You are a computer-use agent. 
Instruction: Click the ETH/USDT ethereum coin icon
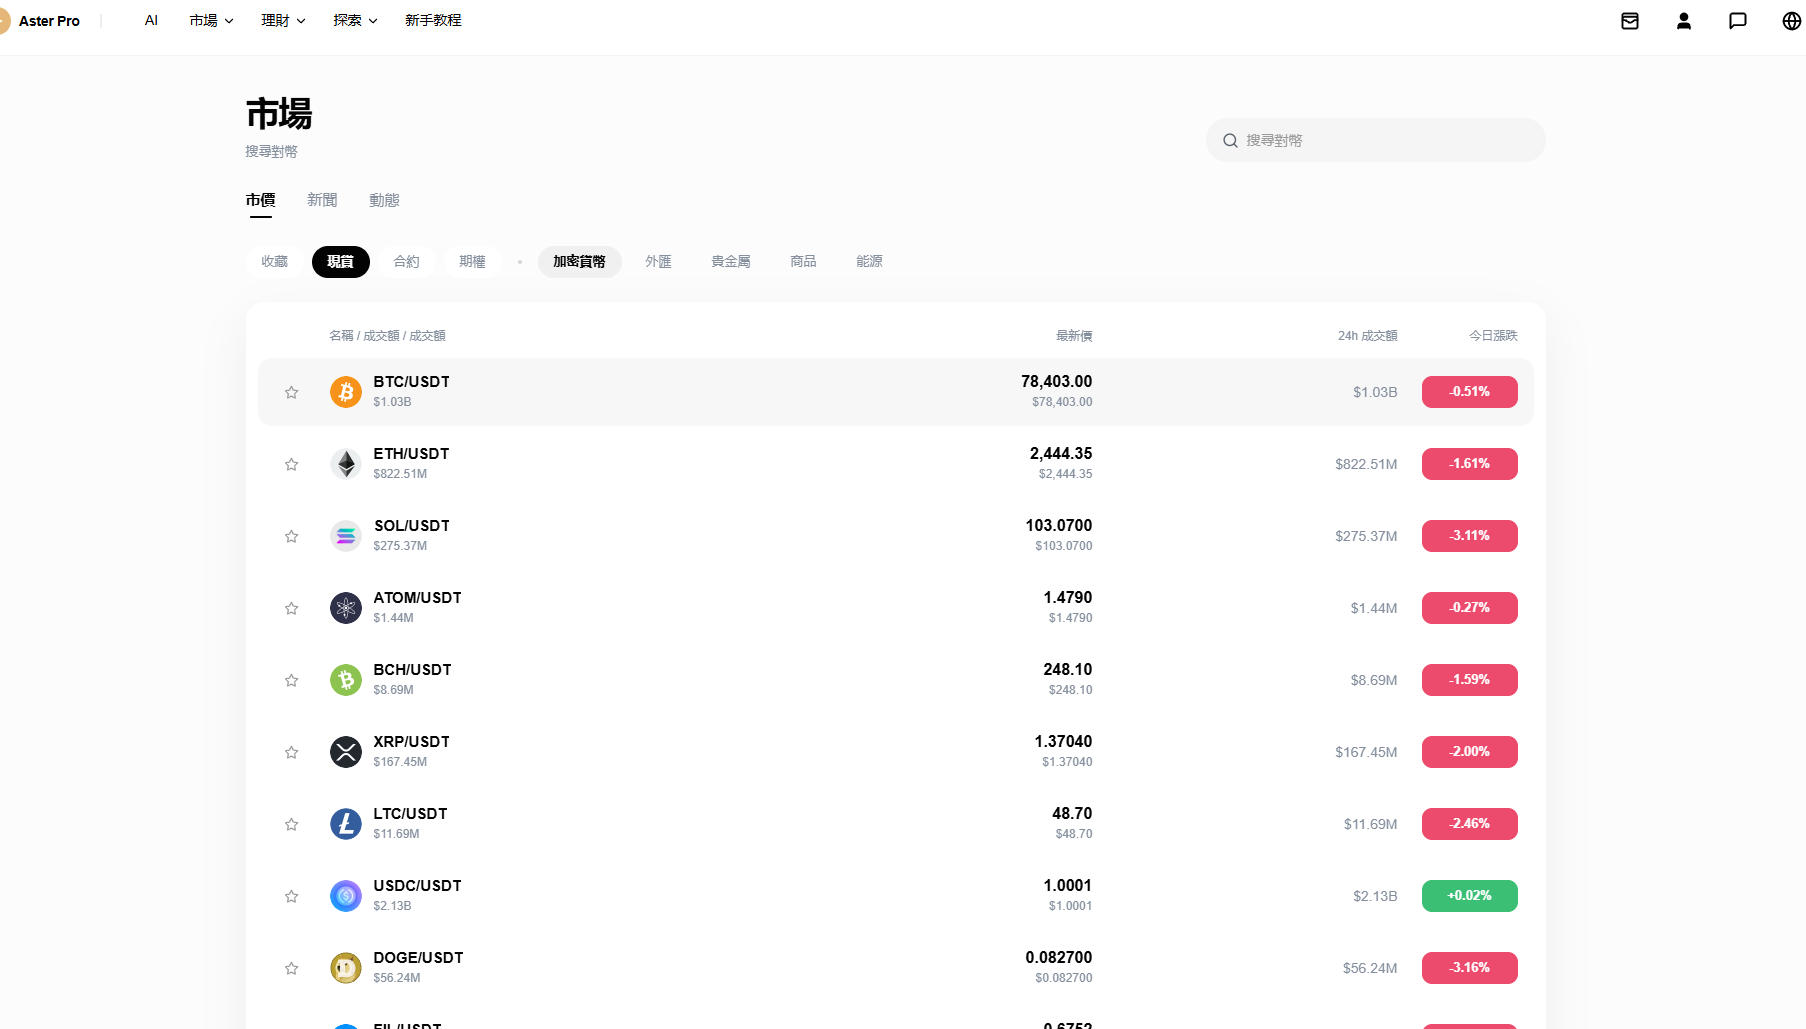[346, 464]
